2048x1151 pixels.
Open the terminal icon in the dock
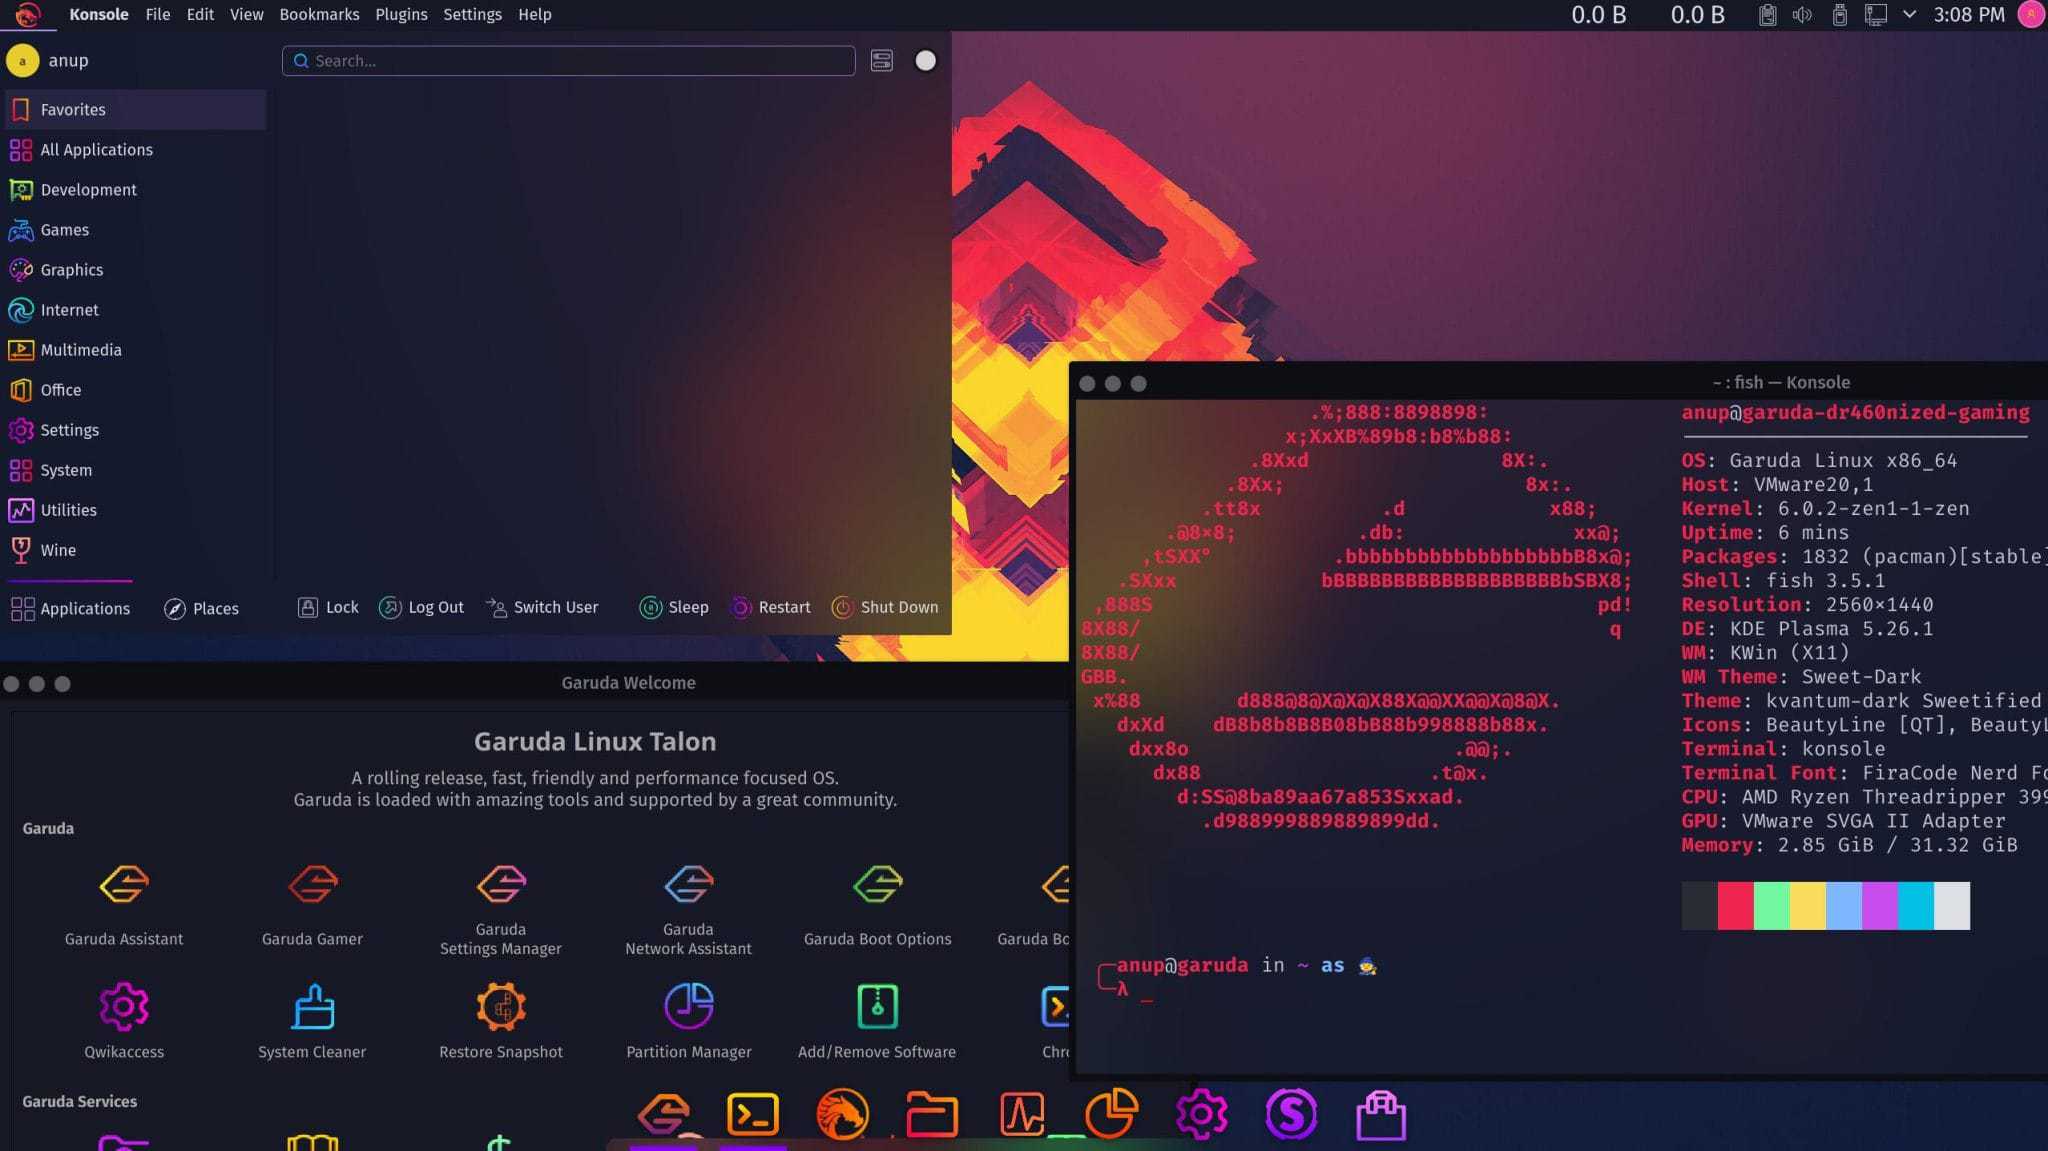pyautogui.click(x=752, y=1114)
